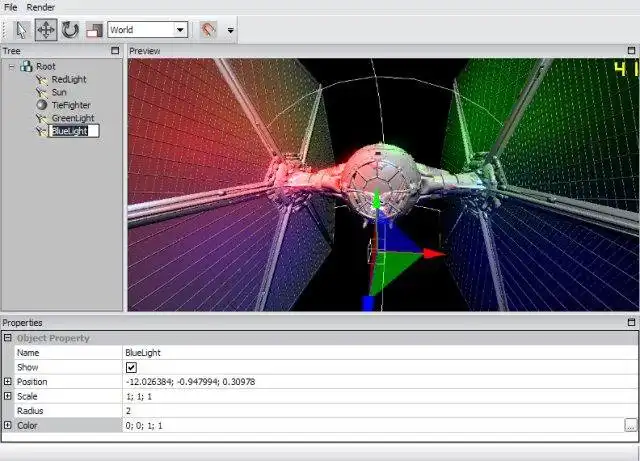The height and width of the screenshot is (461, 640).
Task: Expand the Position property
Action: (7, 381)
